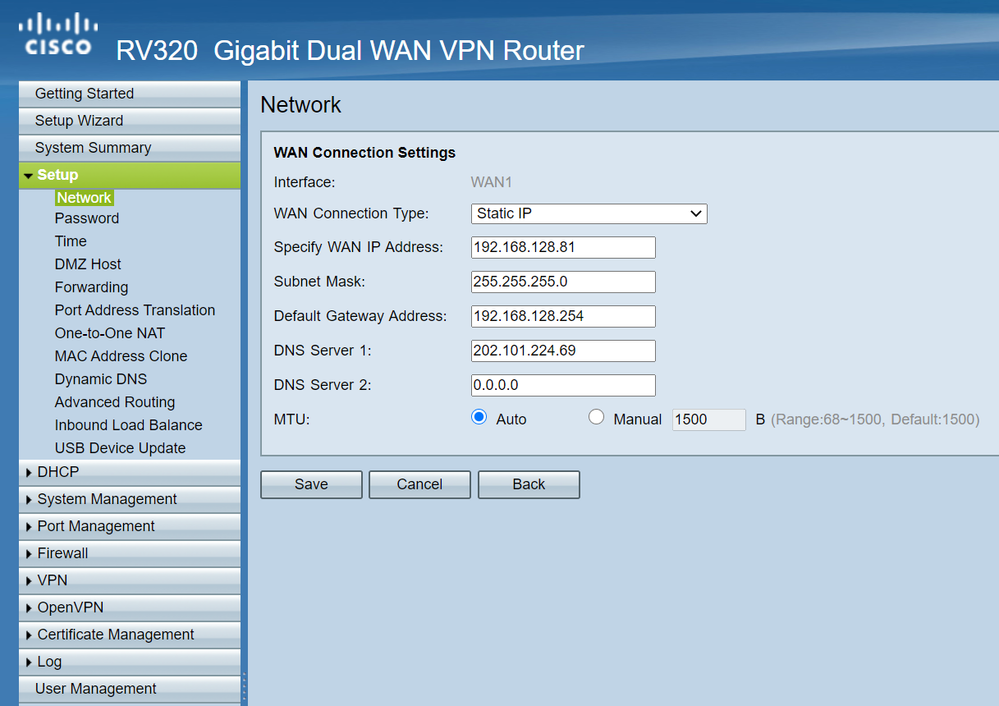Click the MTU range hint text
Viewport: 999px width, 706px height.
pyautogui.click(x=875, y=419)
